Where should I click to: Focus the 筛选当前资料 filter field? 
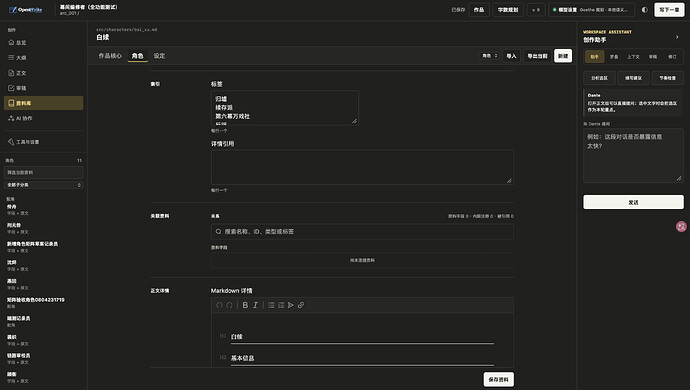[44, 173]
